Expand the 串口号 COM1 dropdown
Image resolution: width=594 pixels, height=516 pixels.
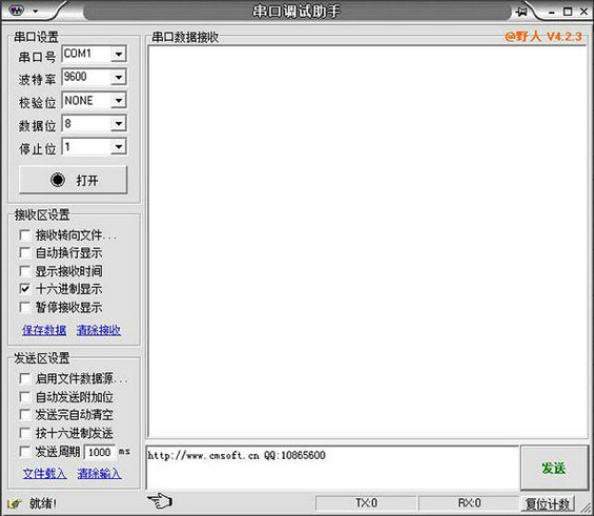point(119,54)
